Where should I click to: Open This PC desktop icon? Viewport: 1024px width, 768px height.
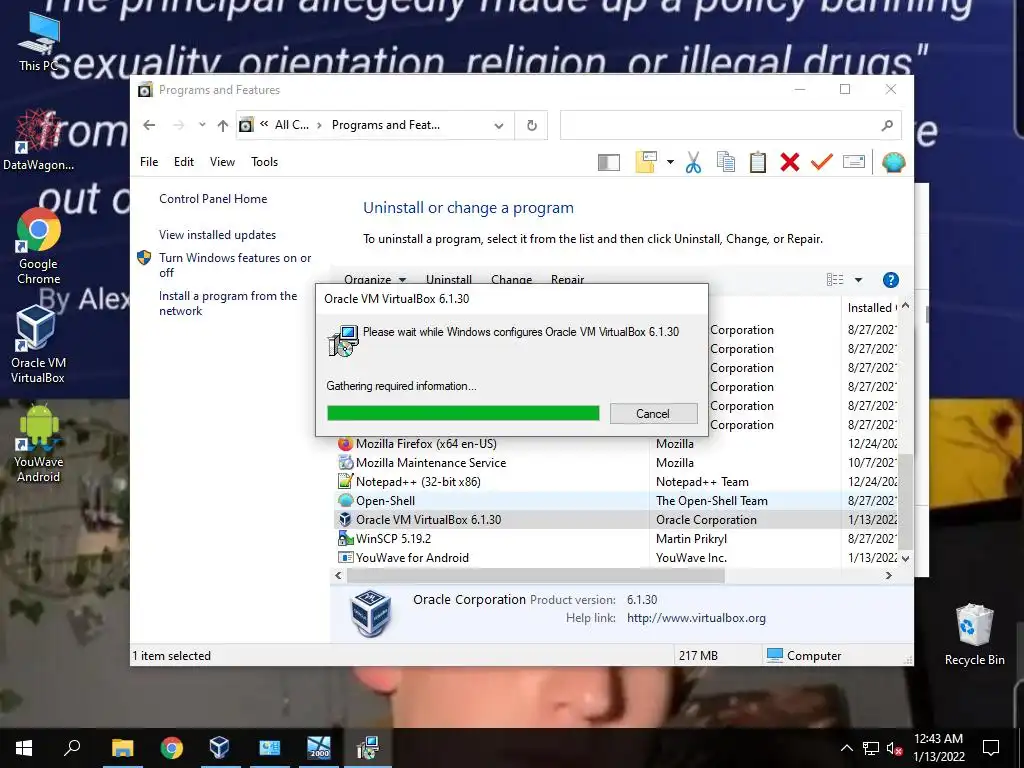point(39,42)
